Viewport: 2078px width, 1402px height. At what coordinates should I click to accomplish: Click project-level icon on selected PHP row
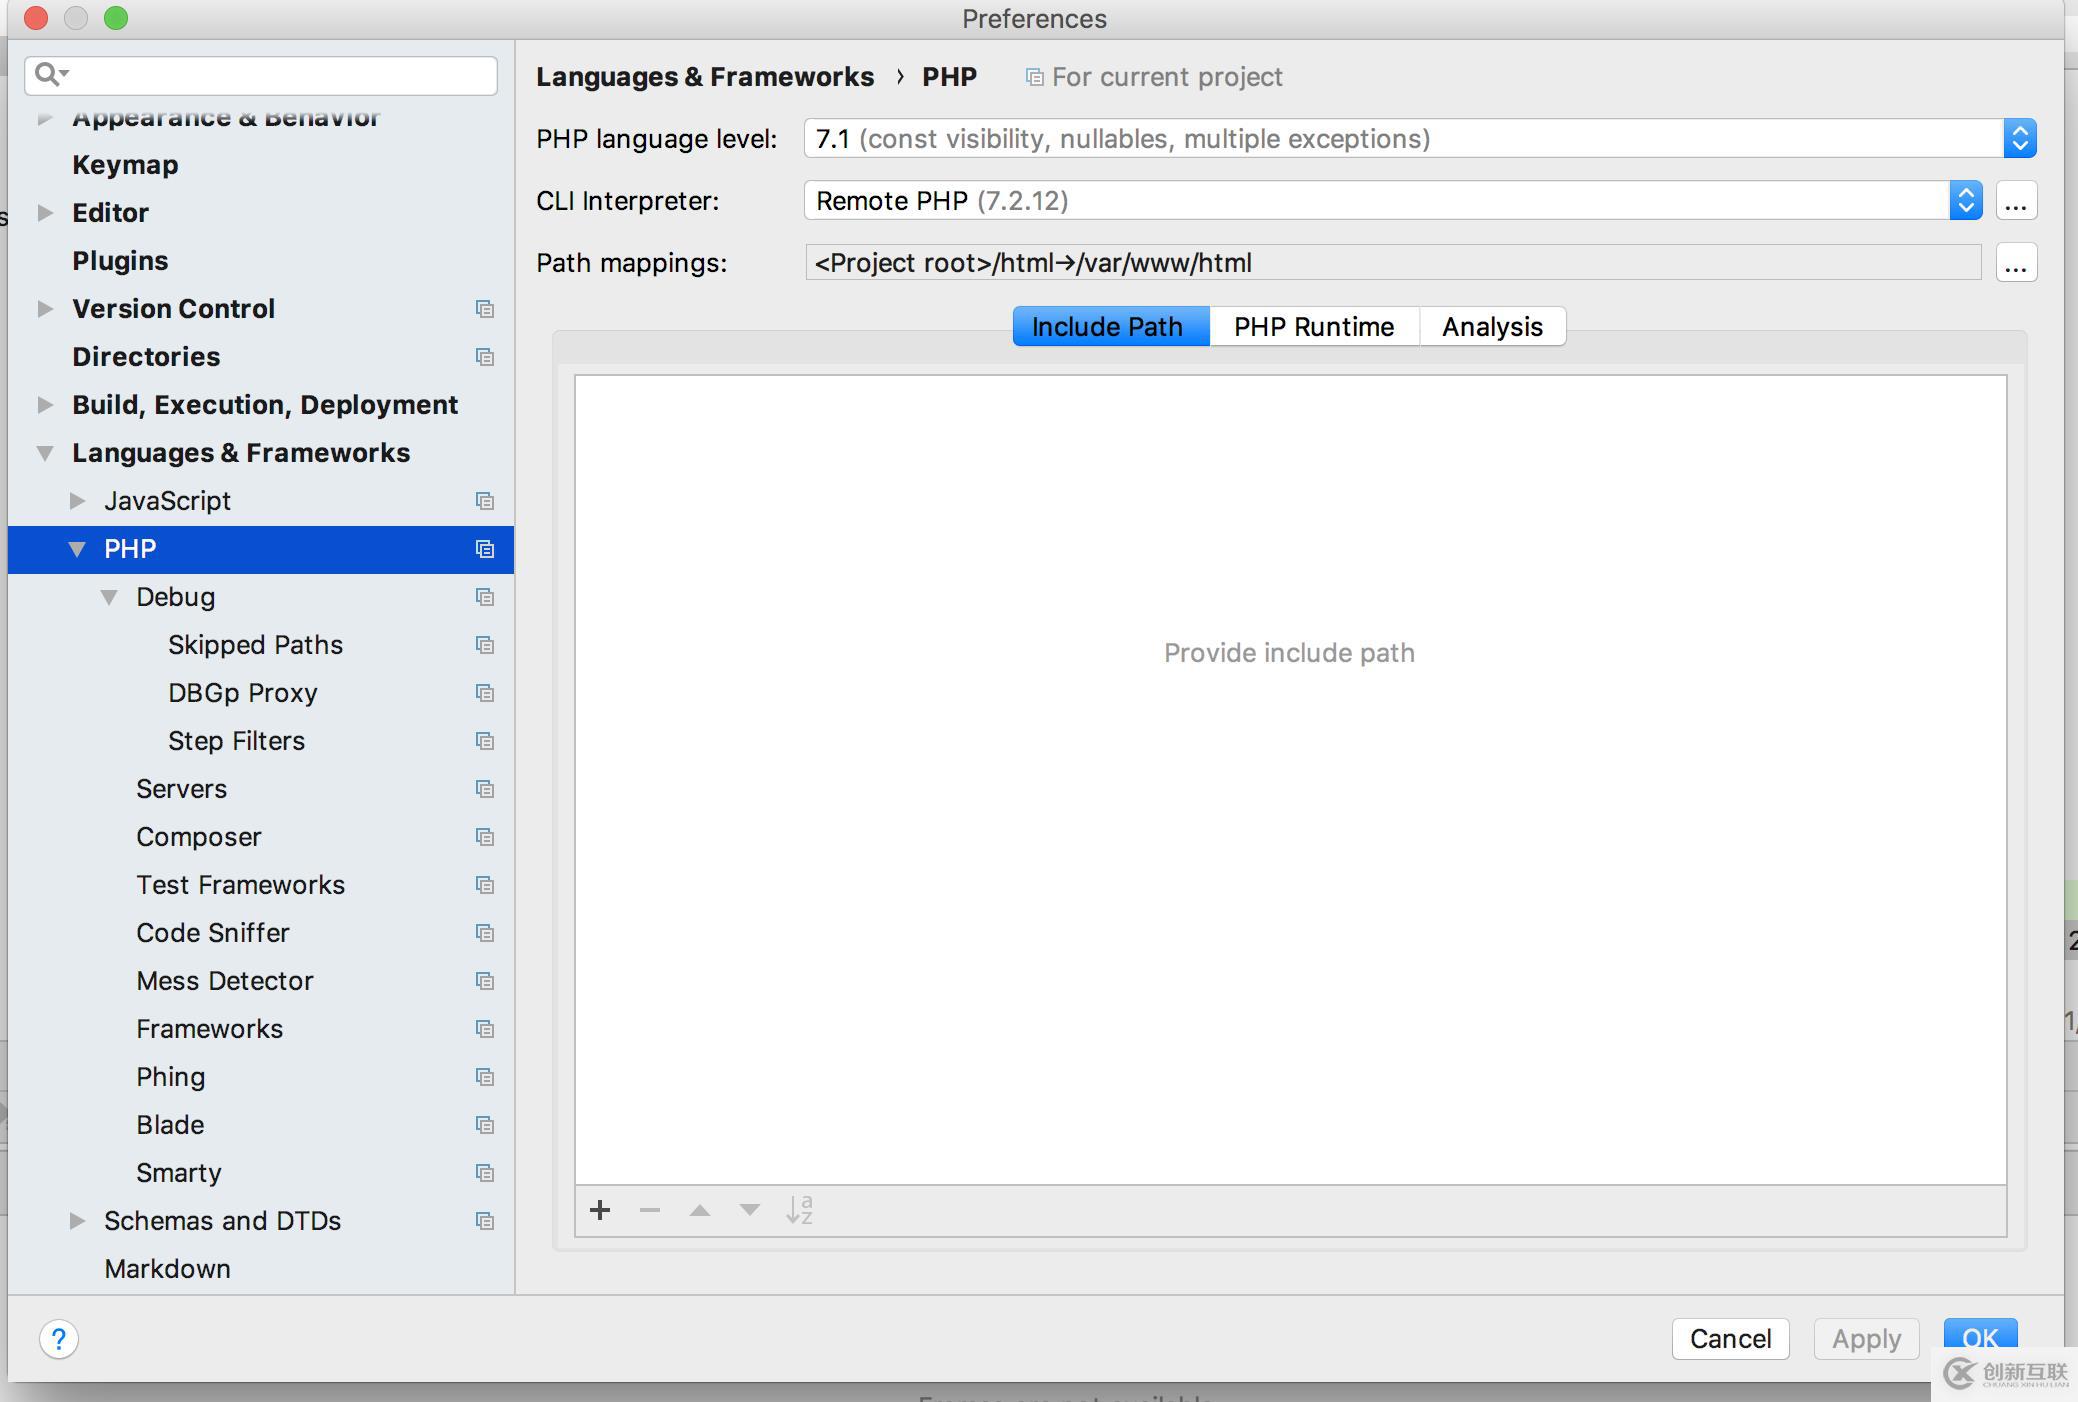485,549
